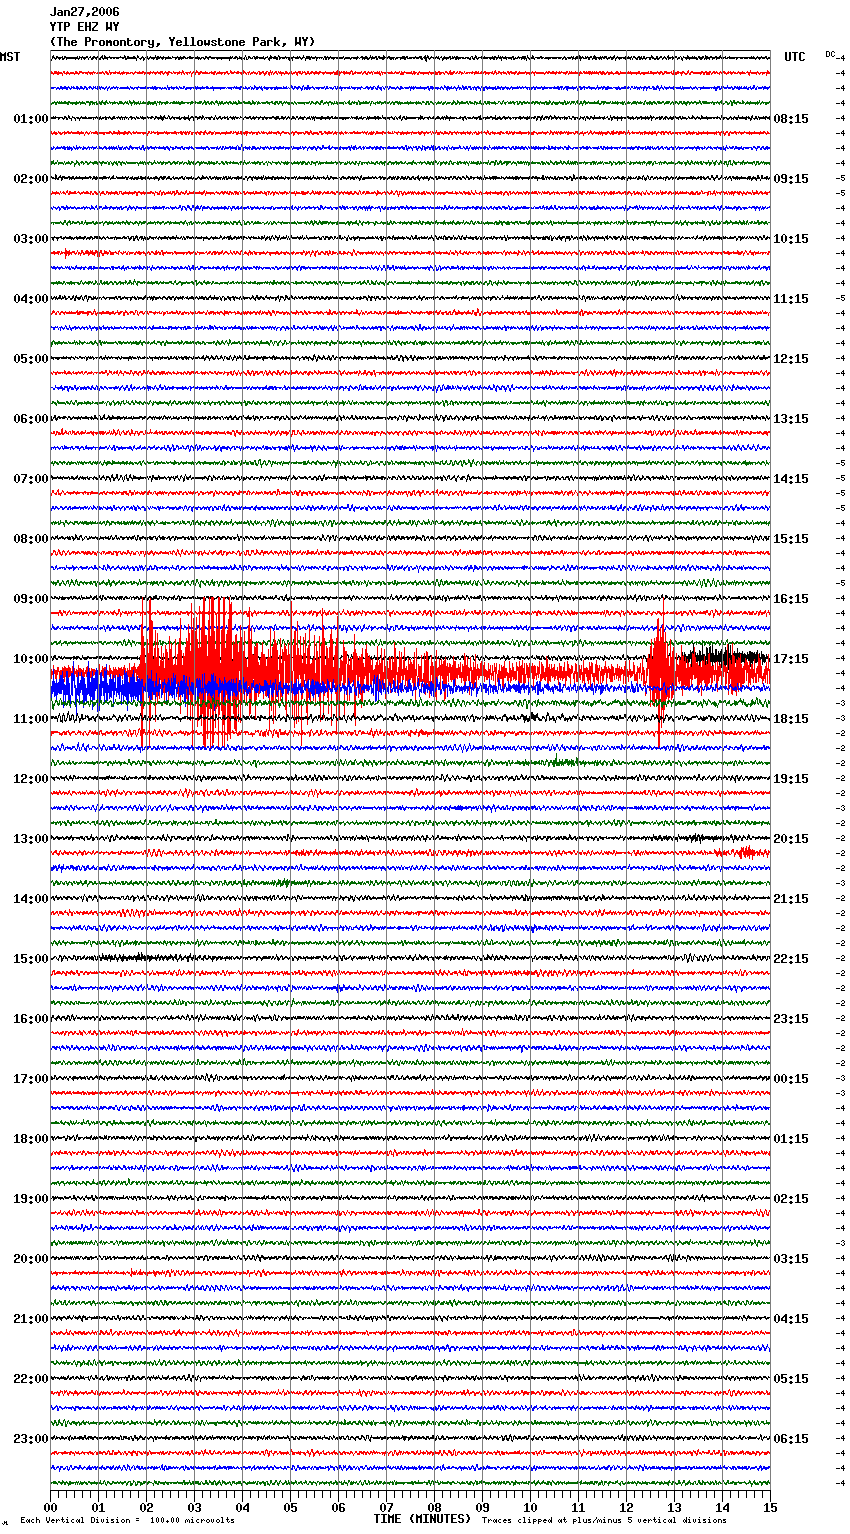
Task: Click the "19:15" UTC time label
Action: click(791, 779)
